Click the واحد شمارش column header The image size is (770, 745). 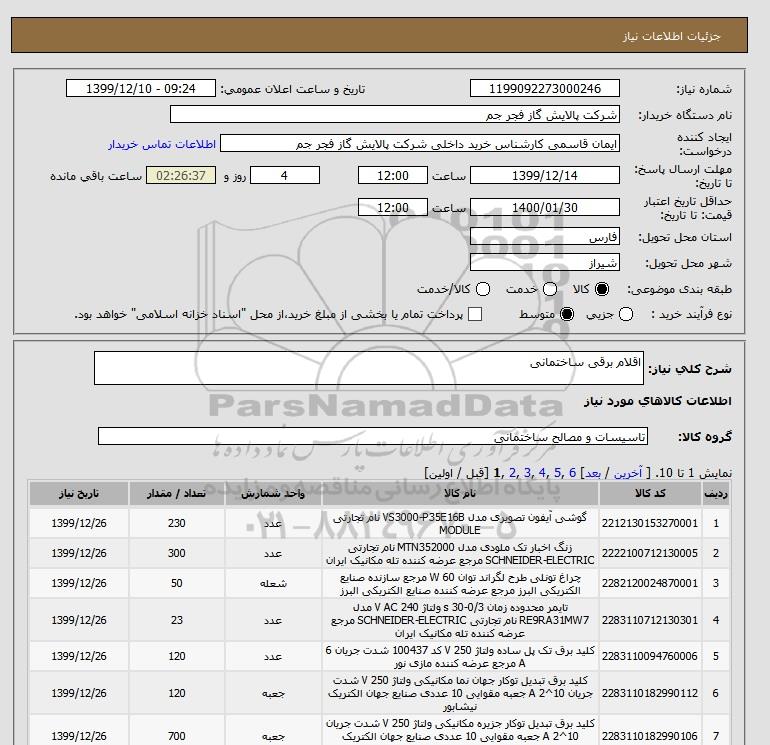pyautogui.click(x=273, y=494)
